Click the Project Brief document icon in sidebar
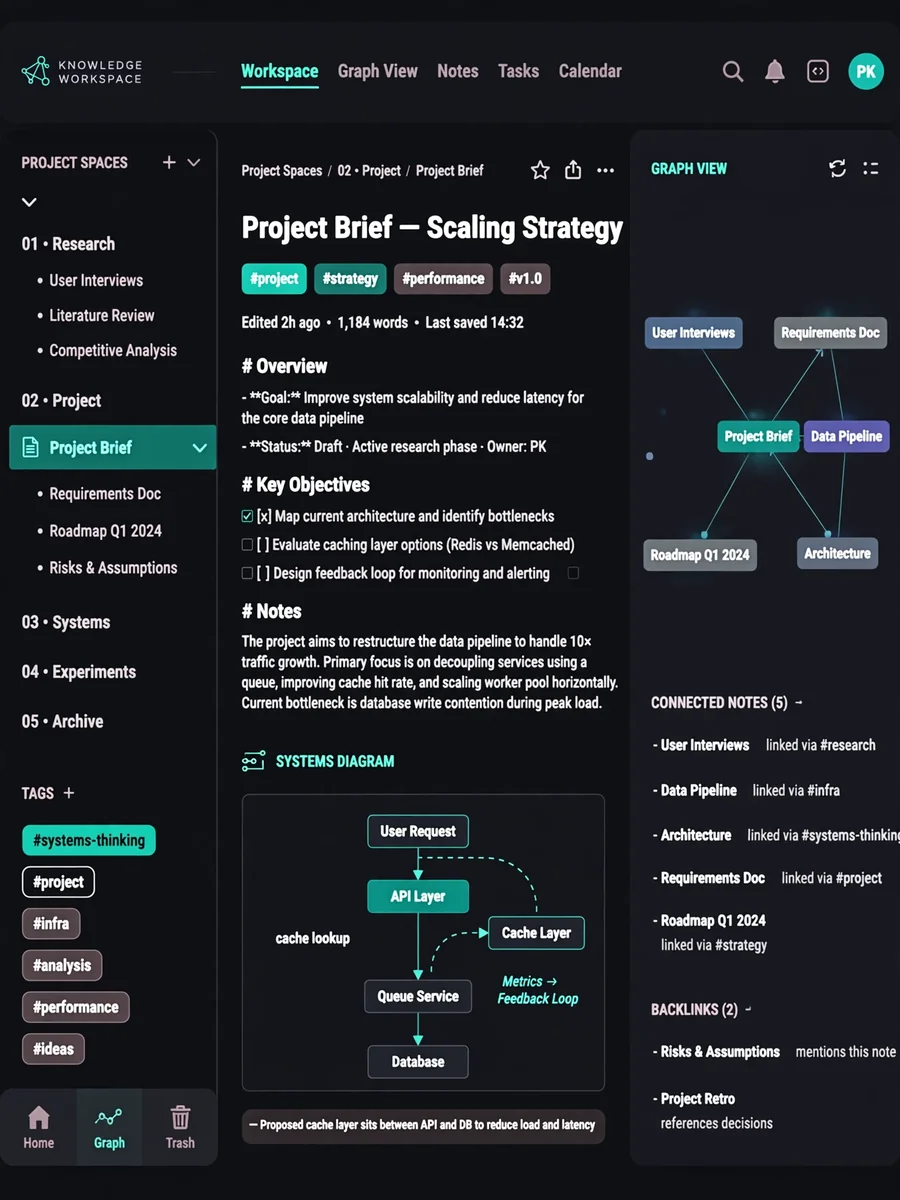The width and height of the screenshot is (900, 1200). (x=31, y=447)
